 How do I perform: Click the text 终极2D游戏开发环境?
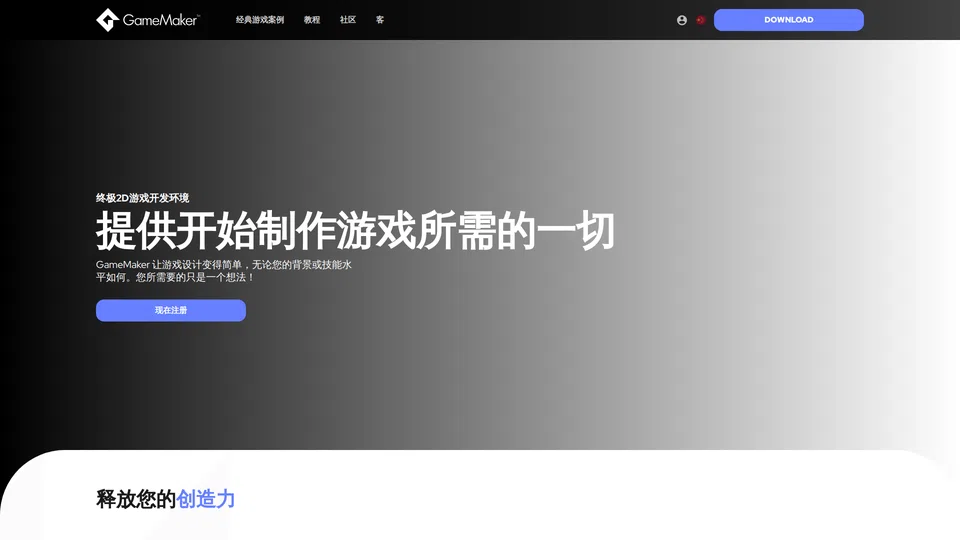[142, 198]
